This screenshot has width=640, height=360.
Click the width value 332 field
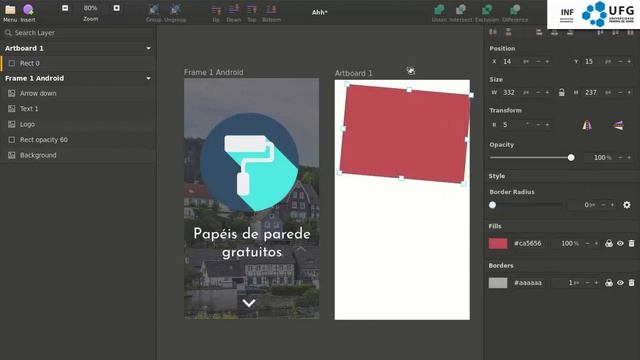coord(510,93)
